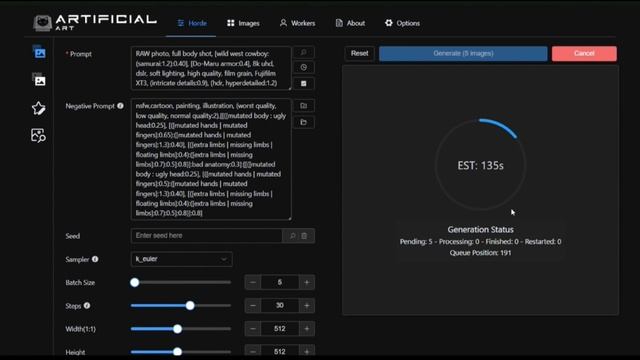The width and height of the screenshot is (640, 360).
Task: Click the 'Generation Status' heading
Action: pos(480,229)
